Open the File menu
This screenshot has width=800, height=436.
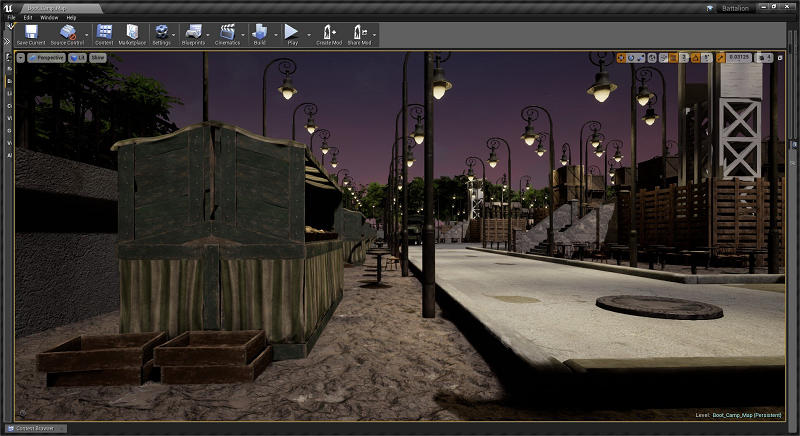[11, 17]
